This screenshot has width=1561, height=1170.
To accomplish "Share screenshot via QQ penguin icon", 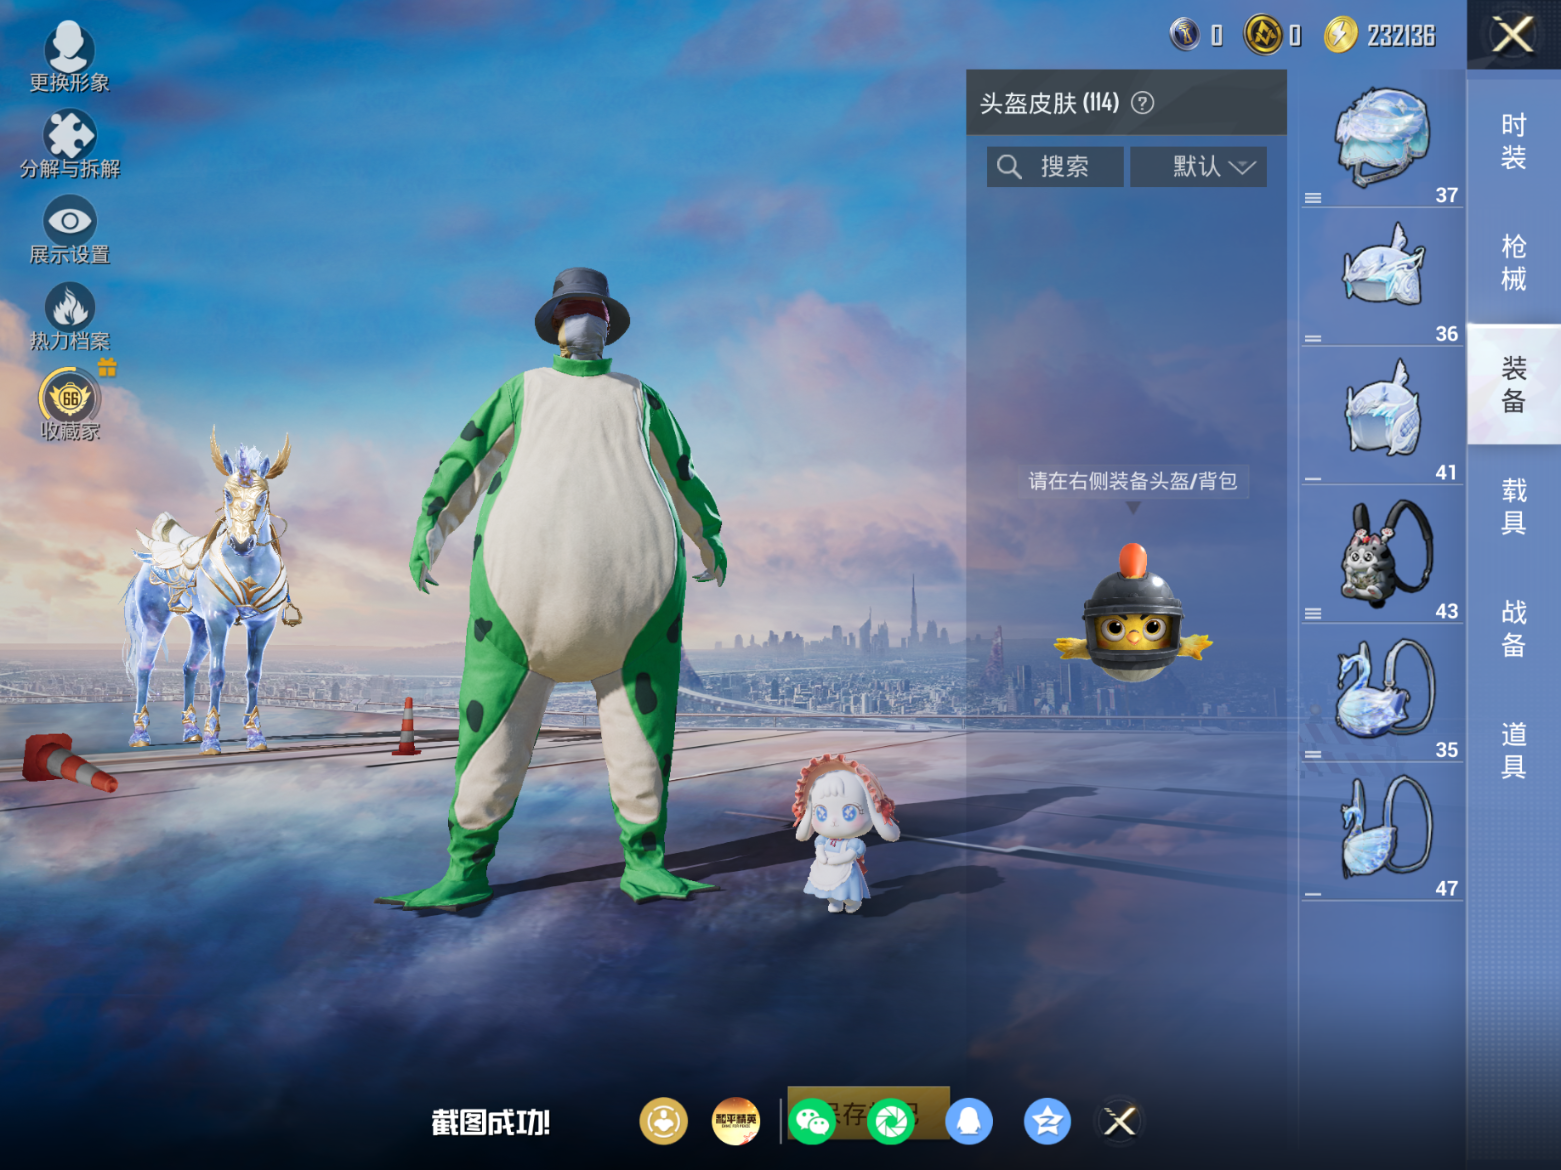I will (969, 1121).
